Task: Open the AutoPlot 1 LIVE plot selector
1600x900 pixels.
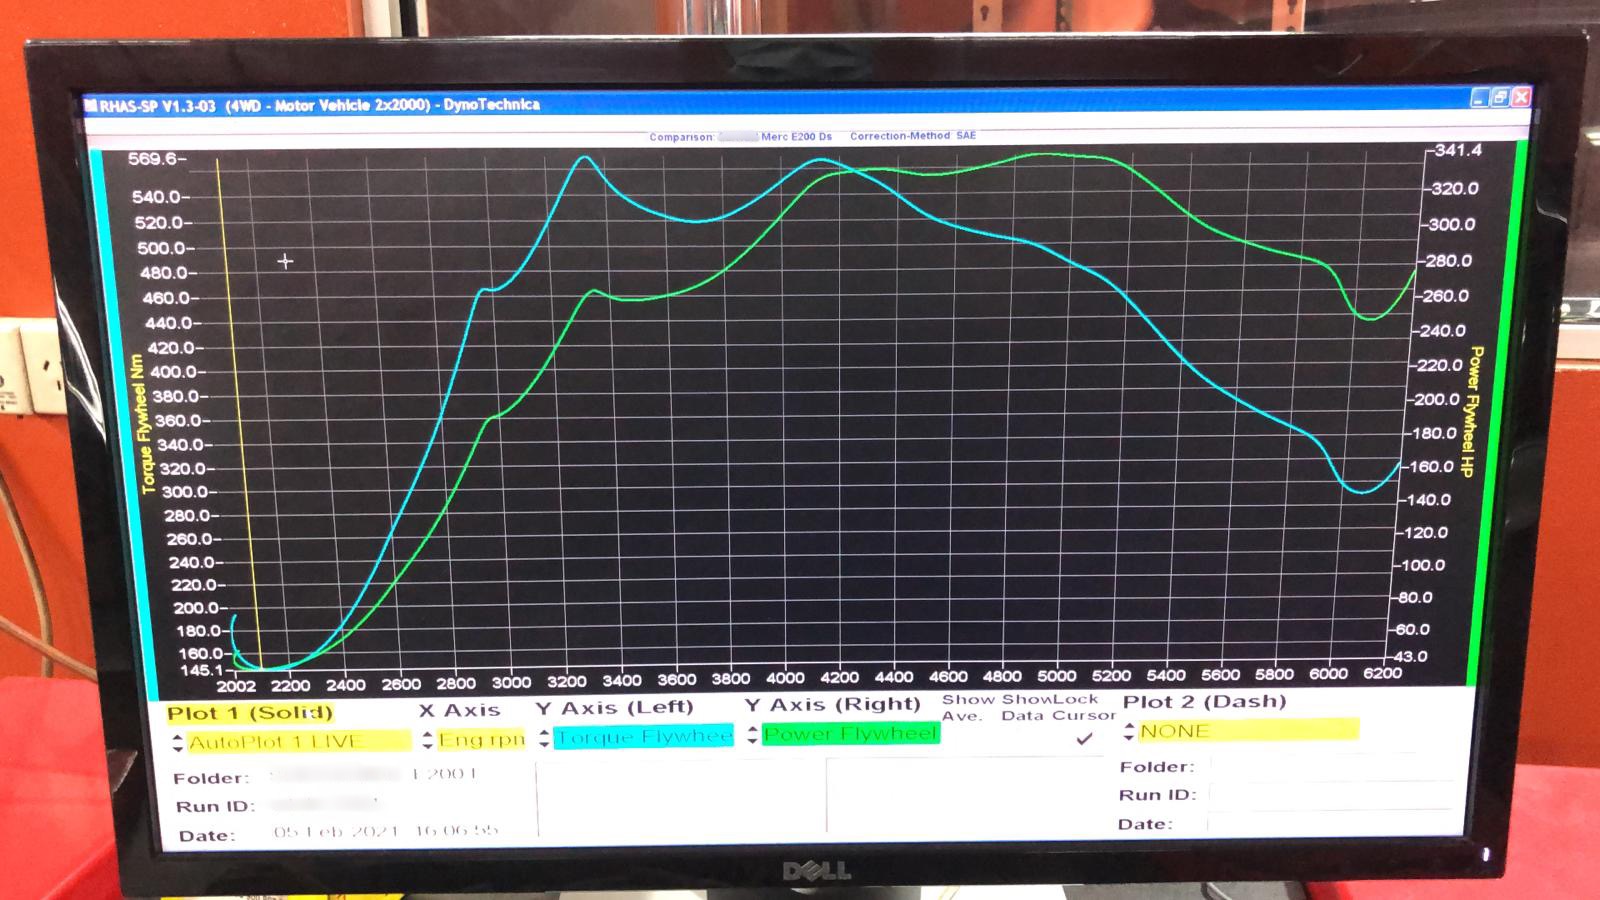Action: click(x=298, y=742)
